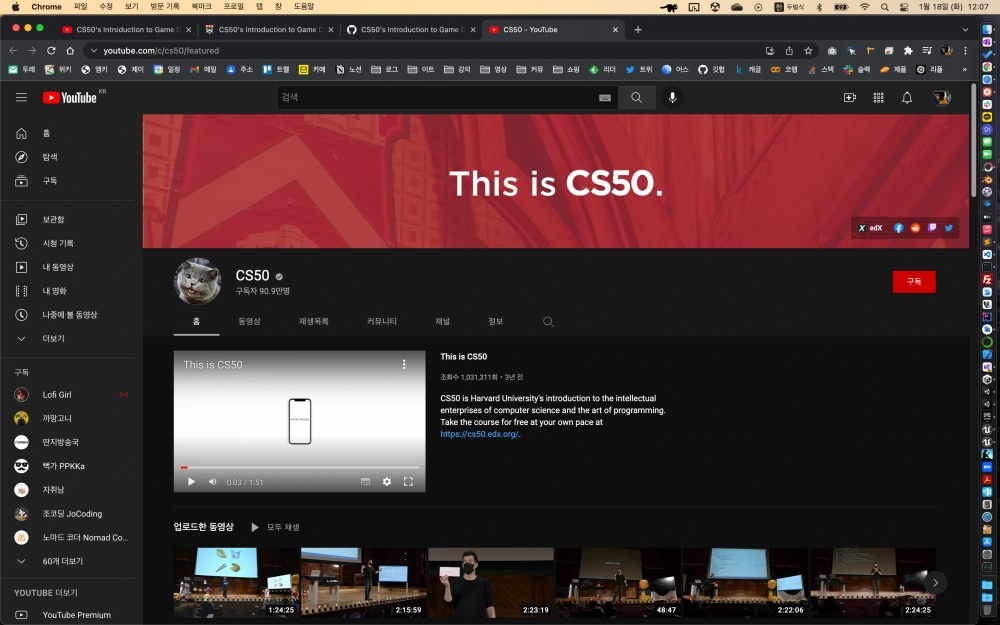The width and height of the screenshot is (1000, 625).
Task: Open the 방문 기록 menu in menu bar
Action: pyautogui.click(x=165, y=6)
